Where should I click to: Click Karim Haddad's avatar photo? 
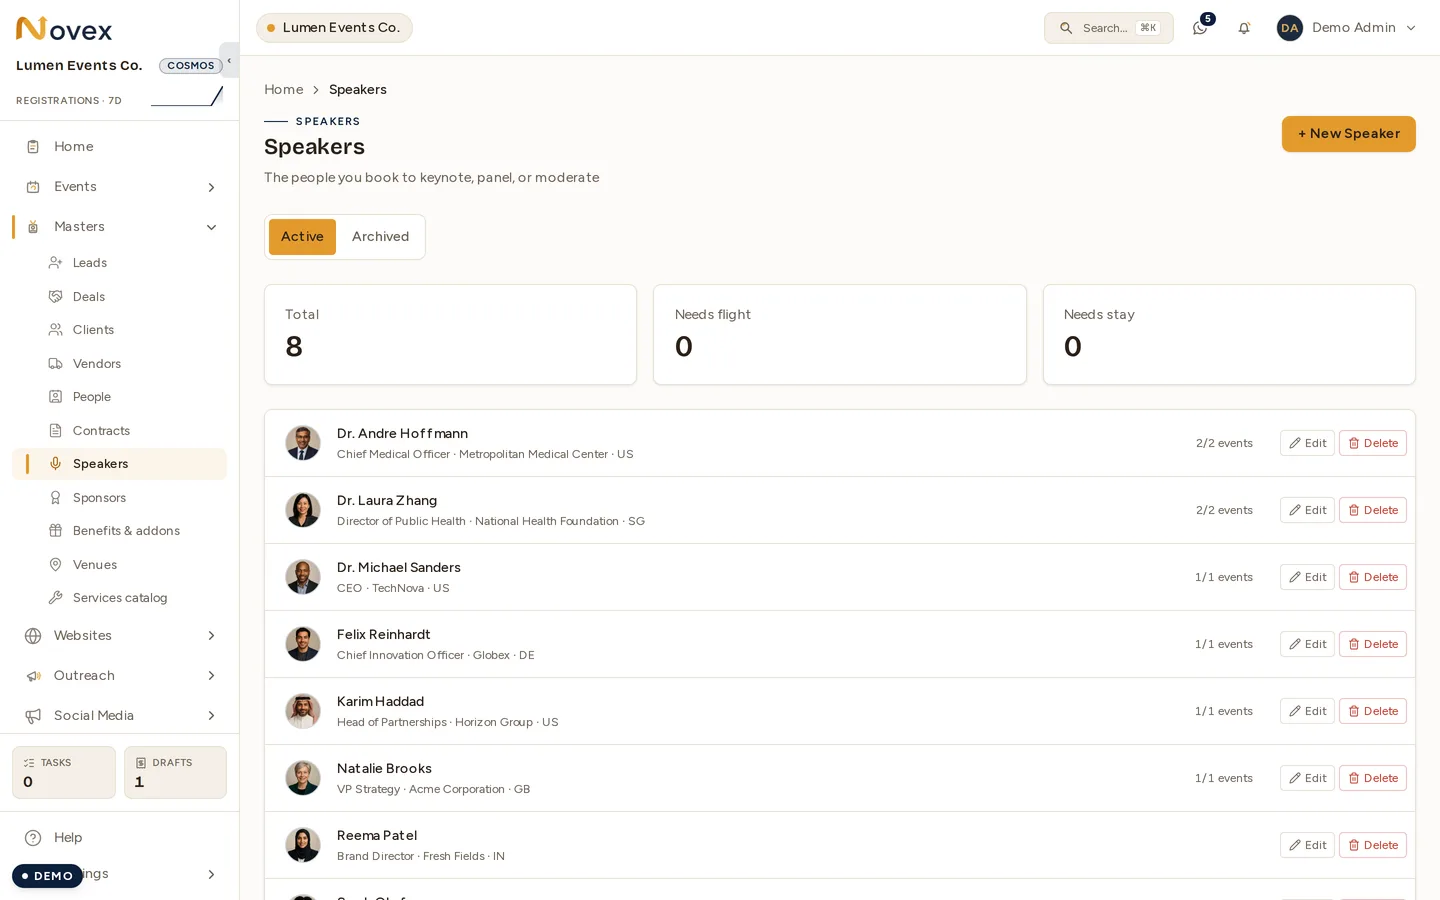point(303,711)
